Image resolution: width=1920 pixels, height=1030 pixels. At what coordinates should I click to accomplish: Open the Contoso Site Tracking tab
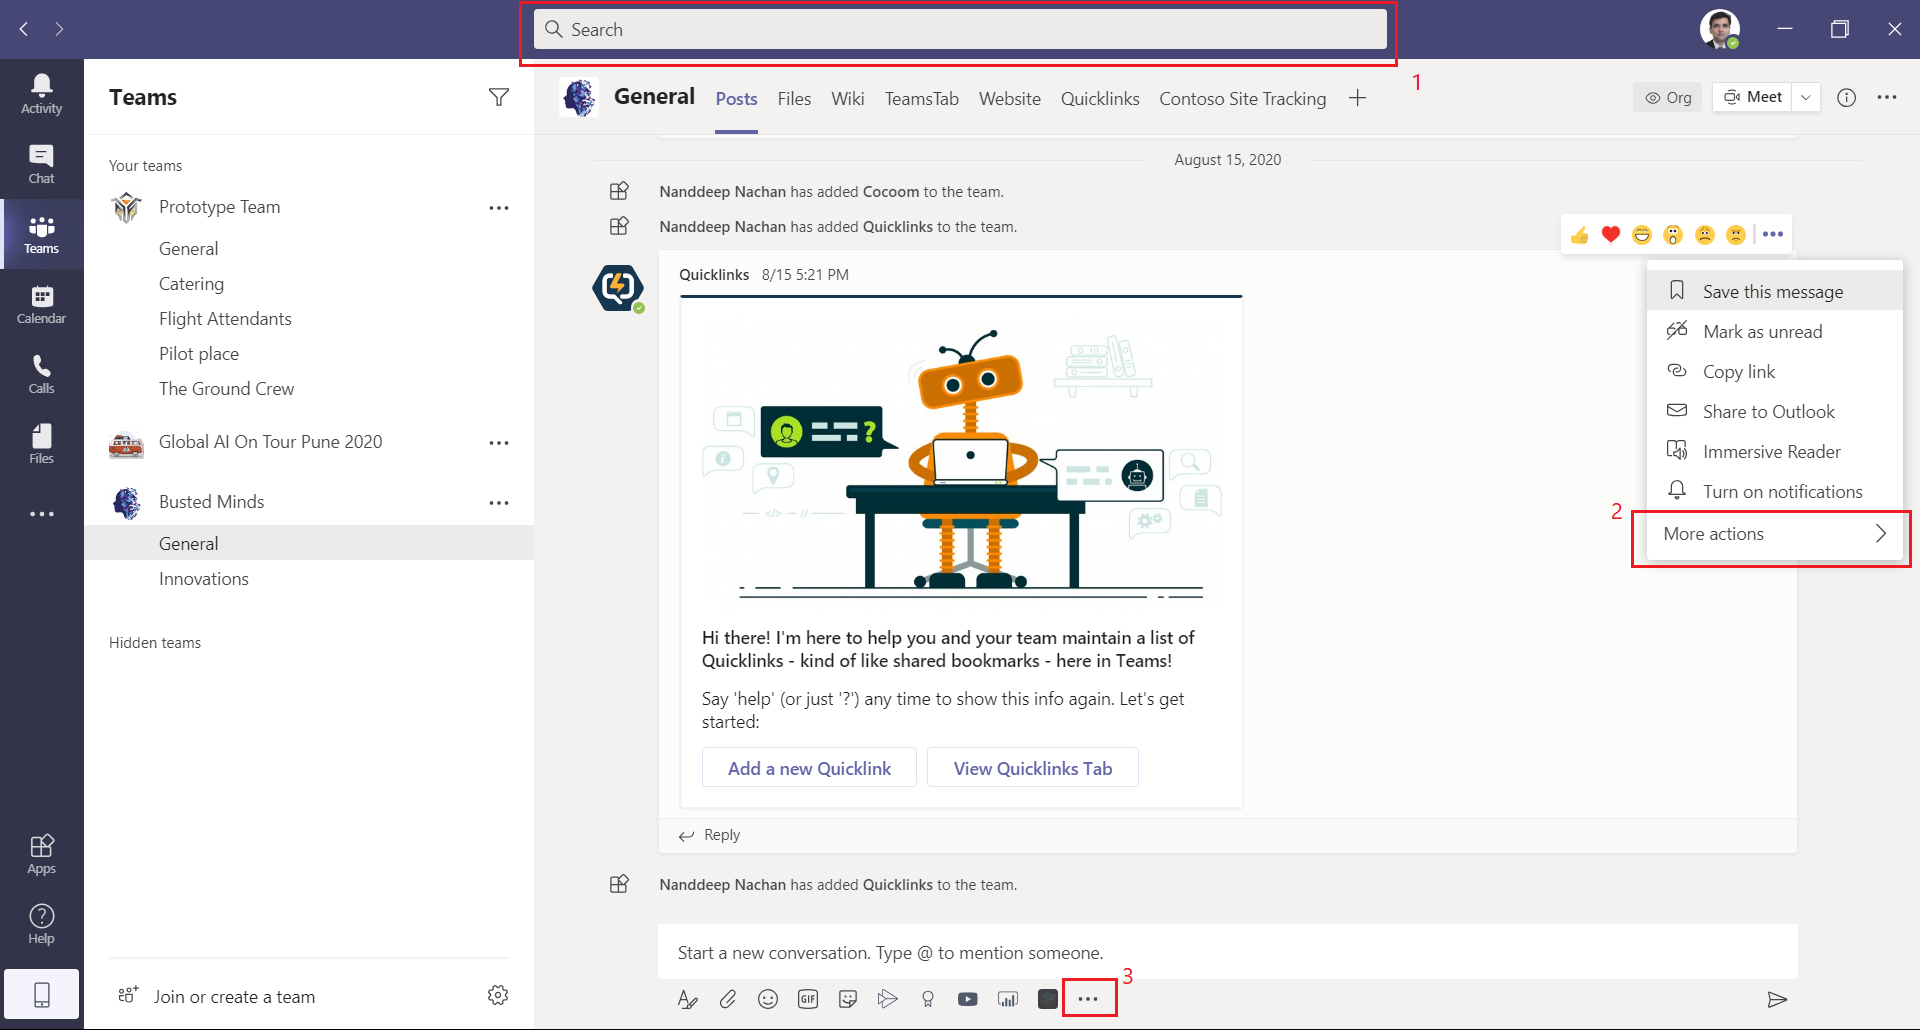point(1242,99)
